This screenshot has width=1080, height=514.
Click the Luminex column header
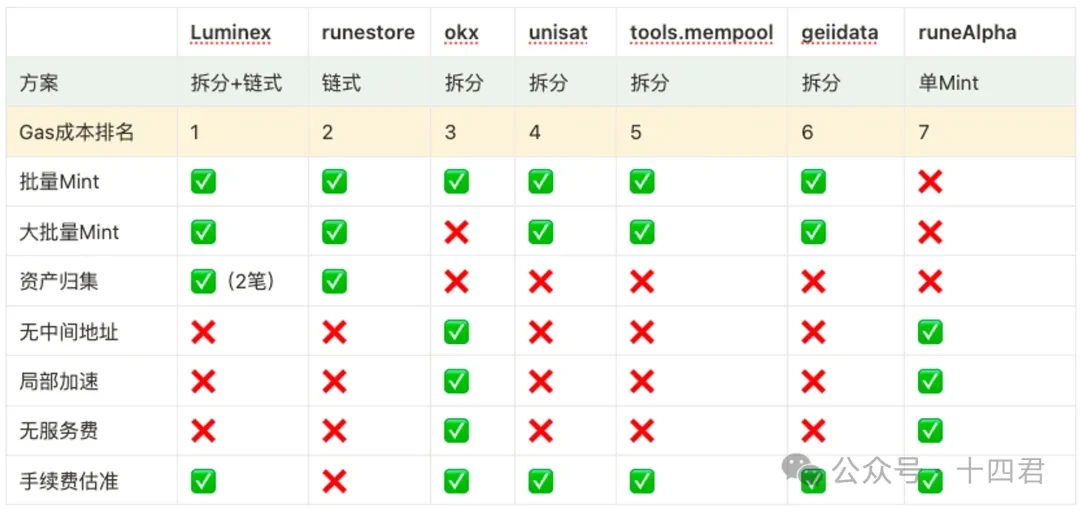(230, 33)
